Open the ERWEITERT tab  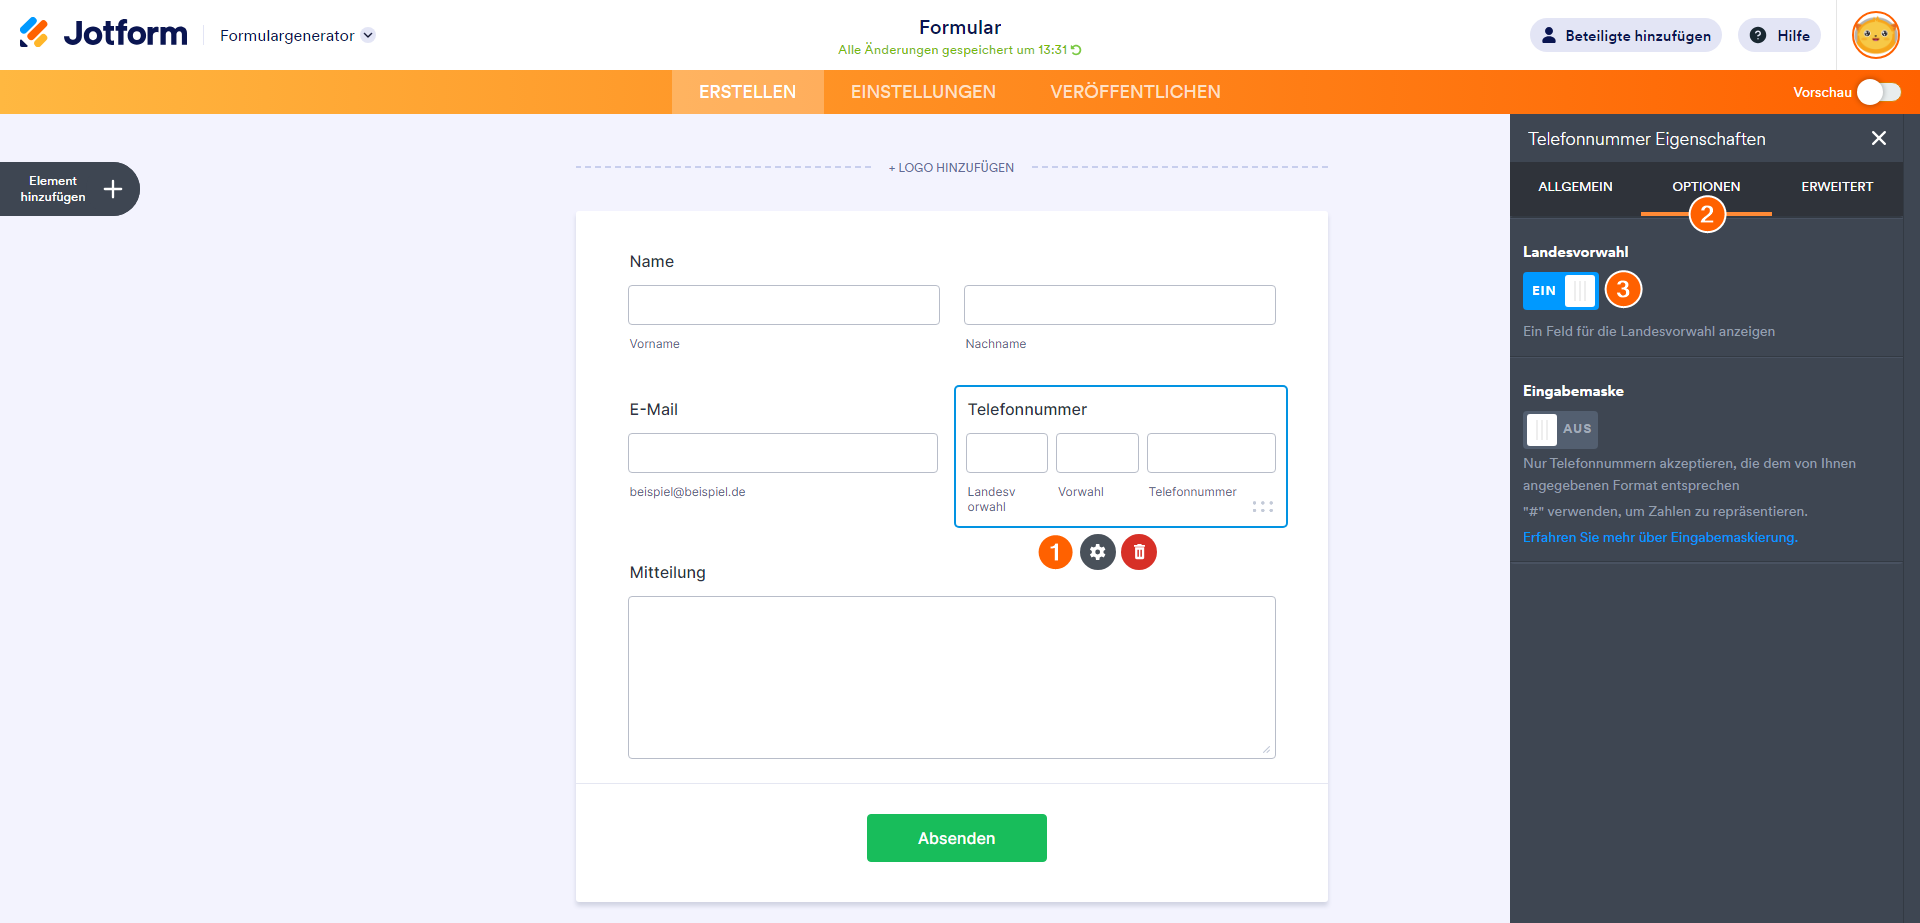pyautogui.click(x=1837, y=187)
